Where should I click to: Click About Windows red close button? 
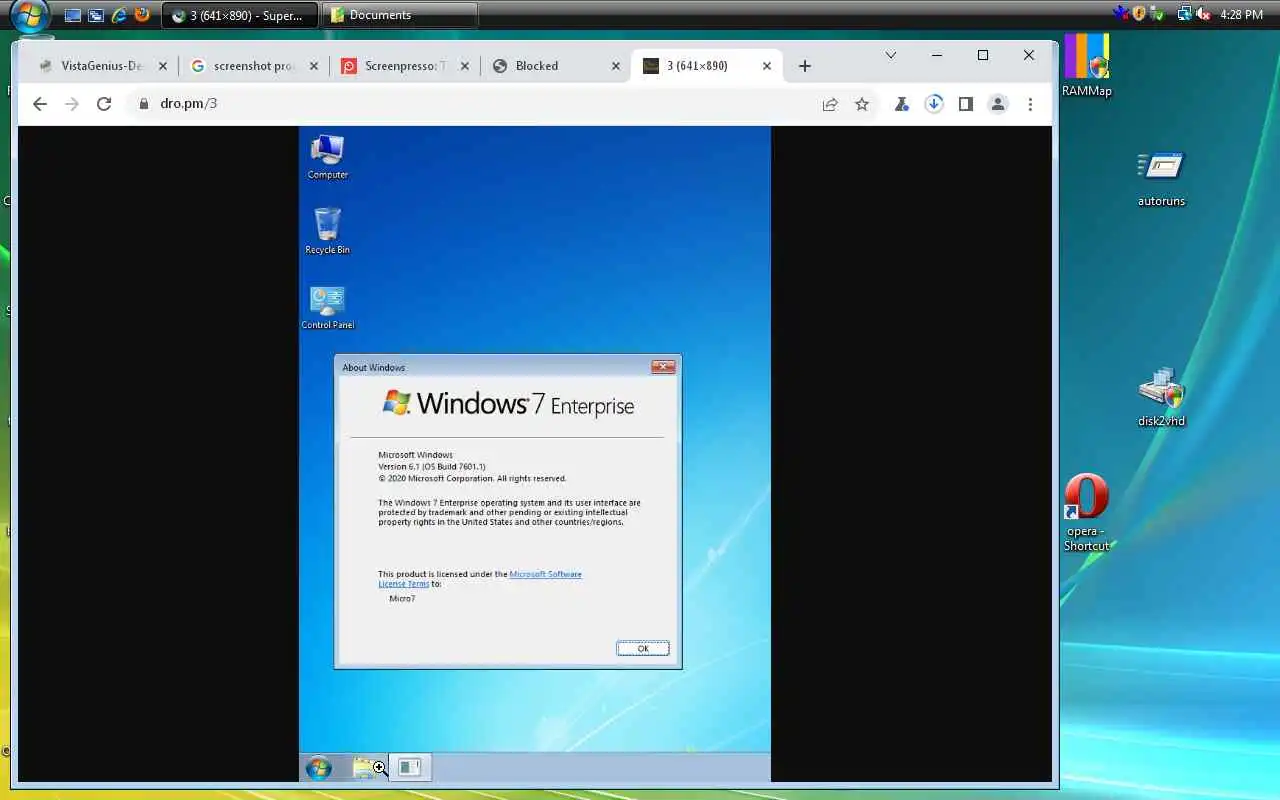click(x=663, y=367)
